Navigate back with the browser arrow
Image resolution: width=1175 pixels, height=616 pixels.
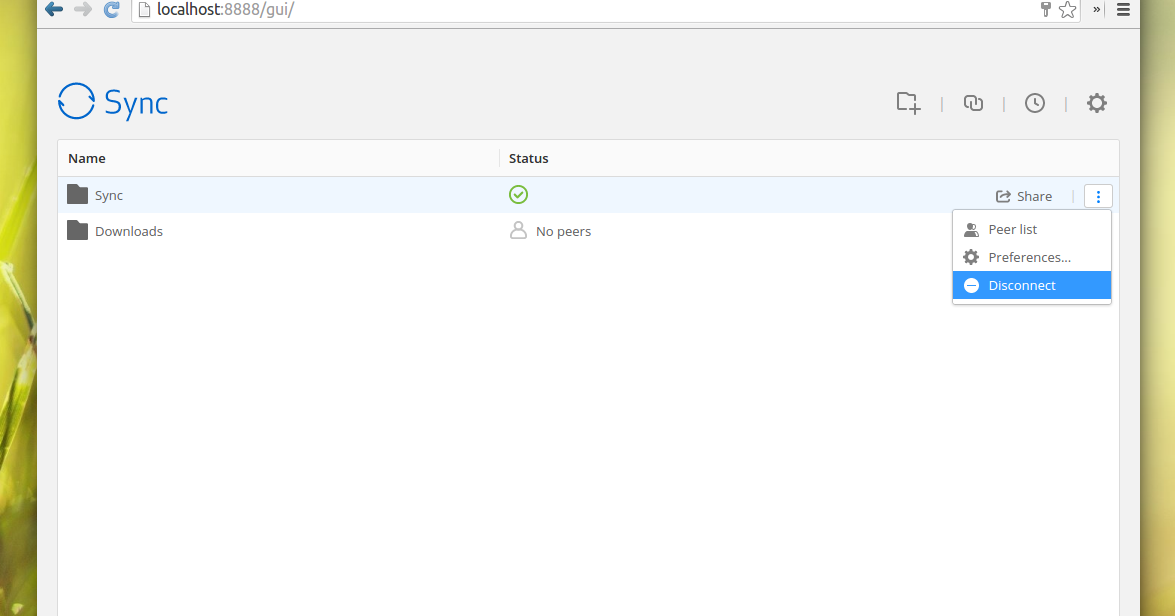pyautogui.click(x=53, y=11)
